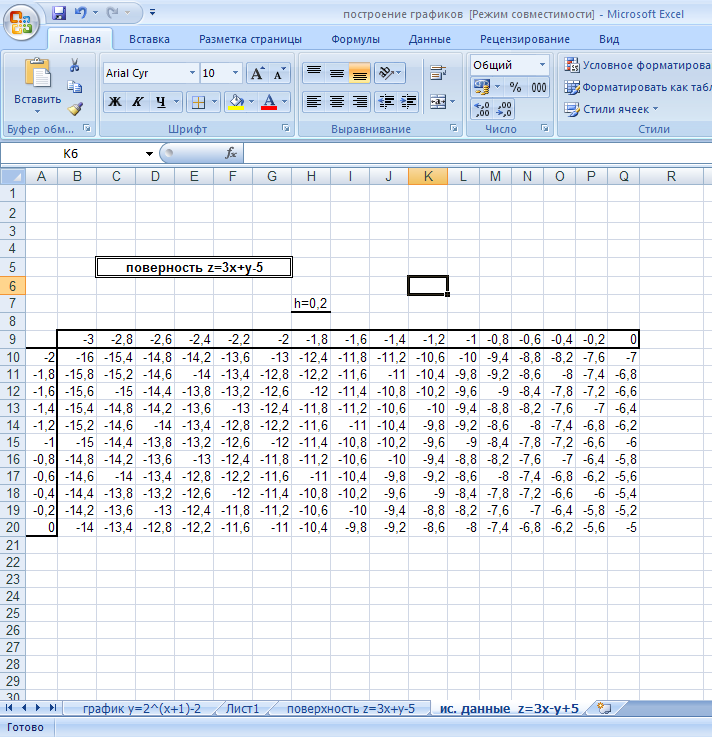Increase the cell indent
Image resolution: width=712 pixels, height=737 pixels.
409,102
